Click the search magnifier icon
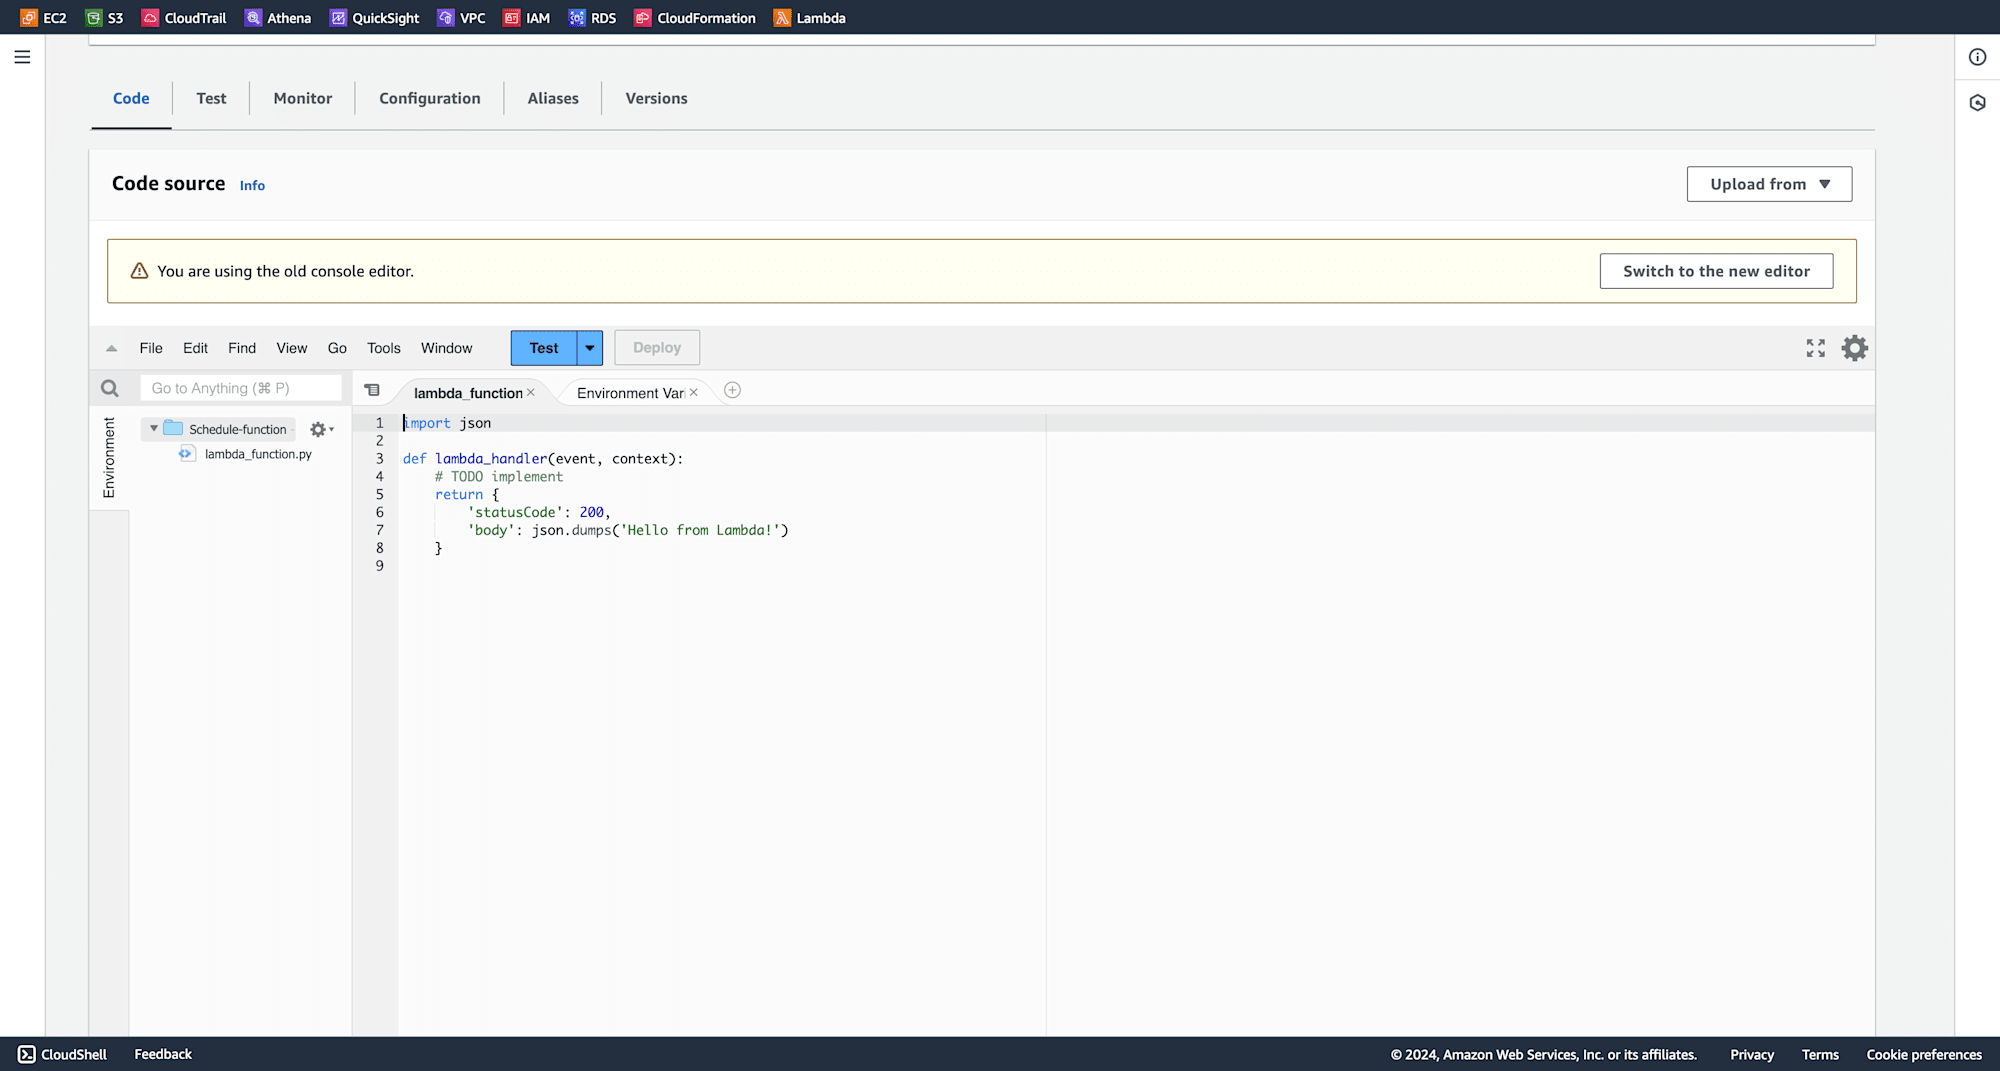2000x1071 pixels. coord(110,388)
